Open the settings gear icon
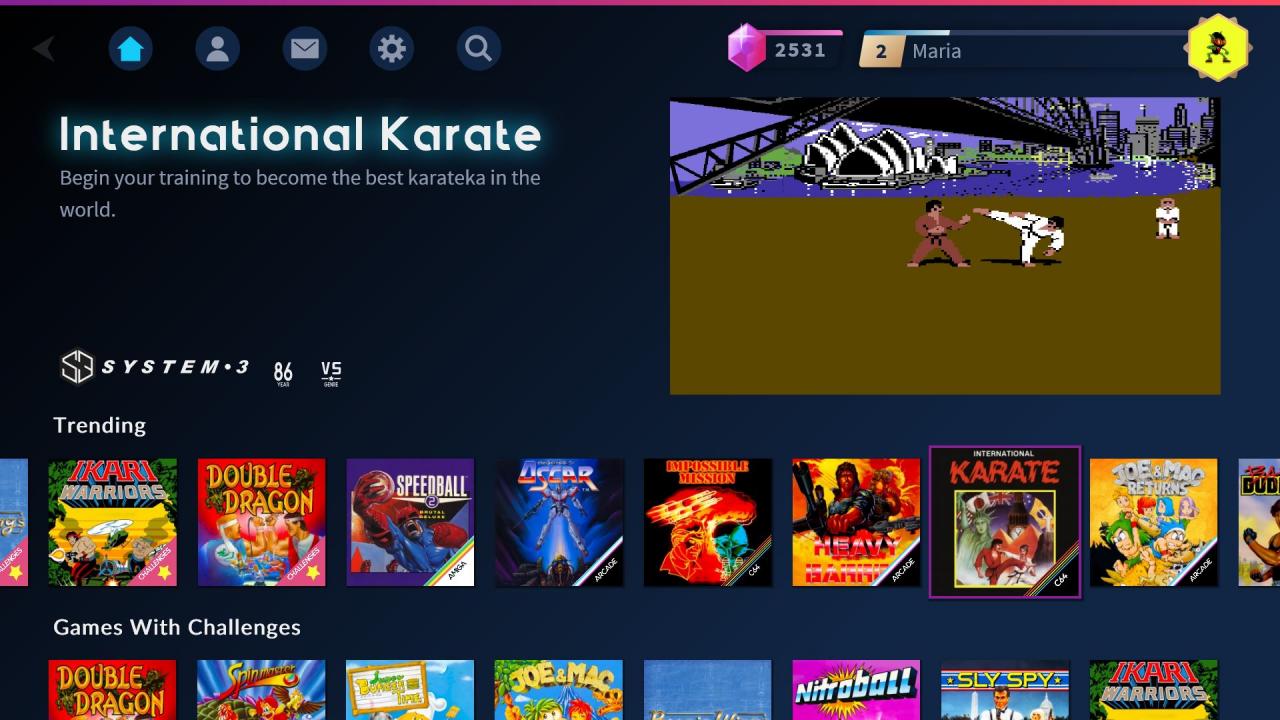1280x720 pixels. (x=391, y=48)
